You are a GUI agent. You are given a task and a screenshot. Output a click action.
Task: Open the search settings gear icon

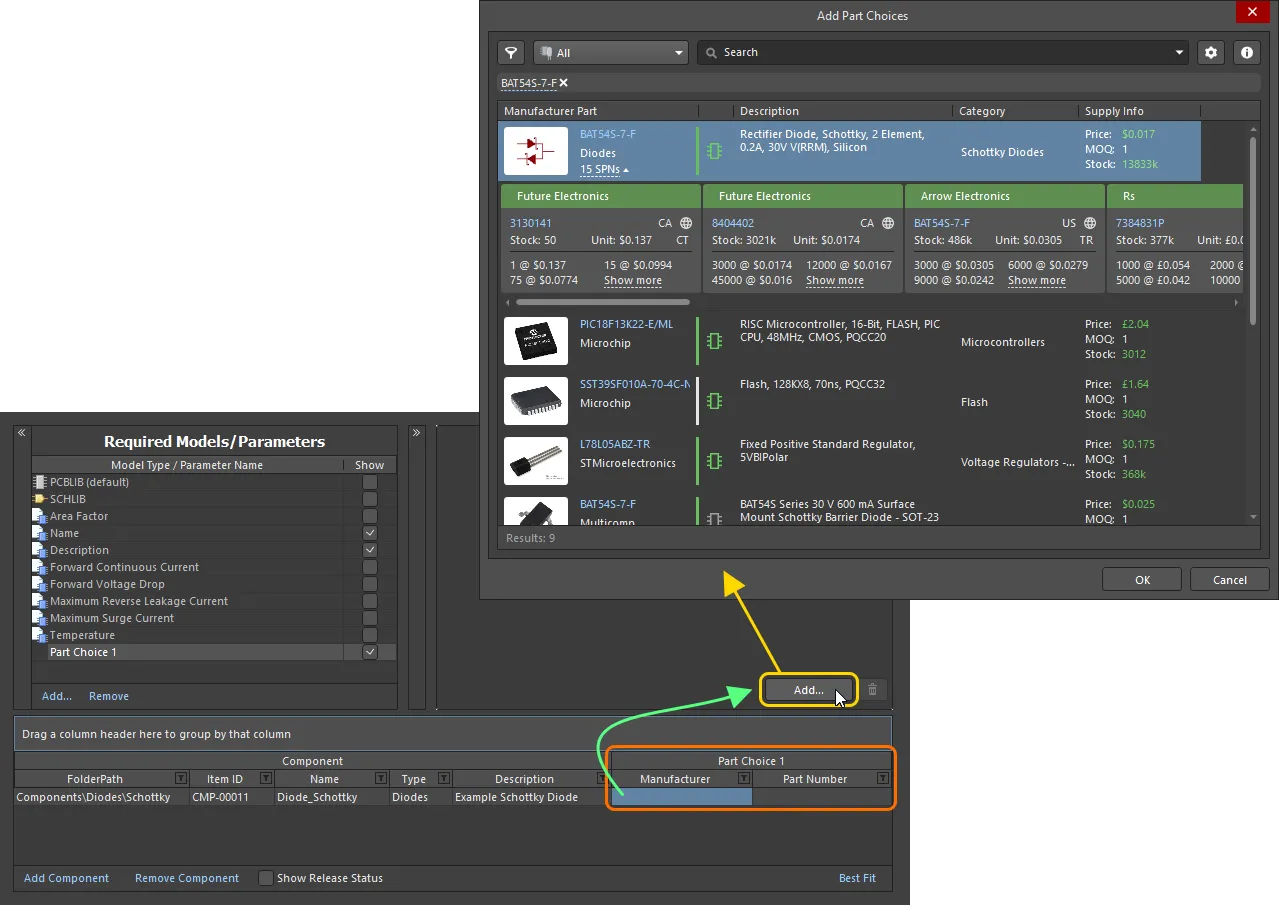[1210, 52]
